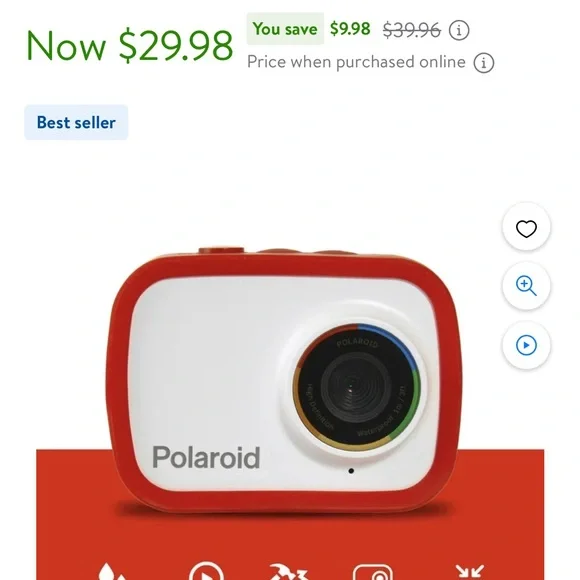
Task: Click the hammer shockproof feature icon
Action: [x=288, y=571]
